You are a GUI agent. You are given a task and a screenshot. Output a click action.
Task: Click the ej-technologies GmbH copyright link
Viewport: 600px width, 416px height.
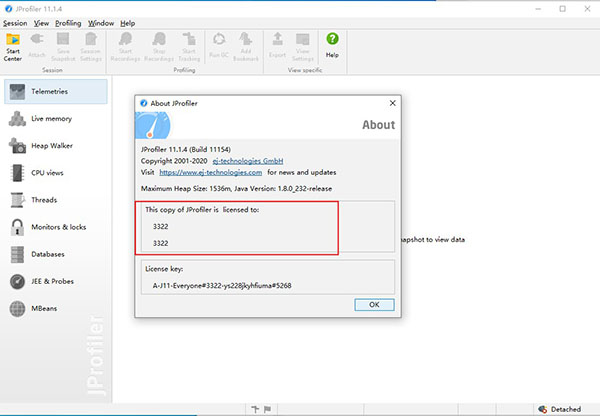pyautogui.click(x=250, y=161)
